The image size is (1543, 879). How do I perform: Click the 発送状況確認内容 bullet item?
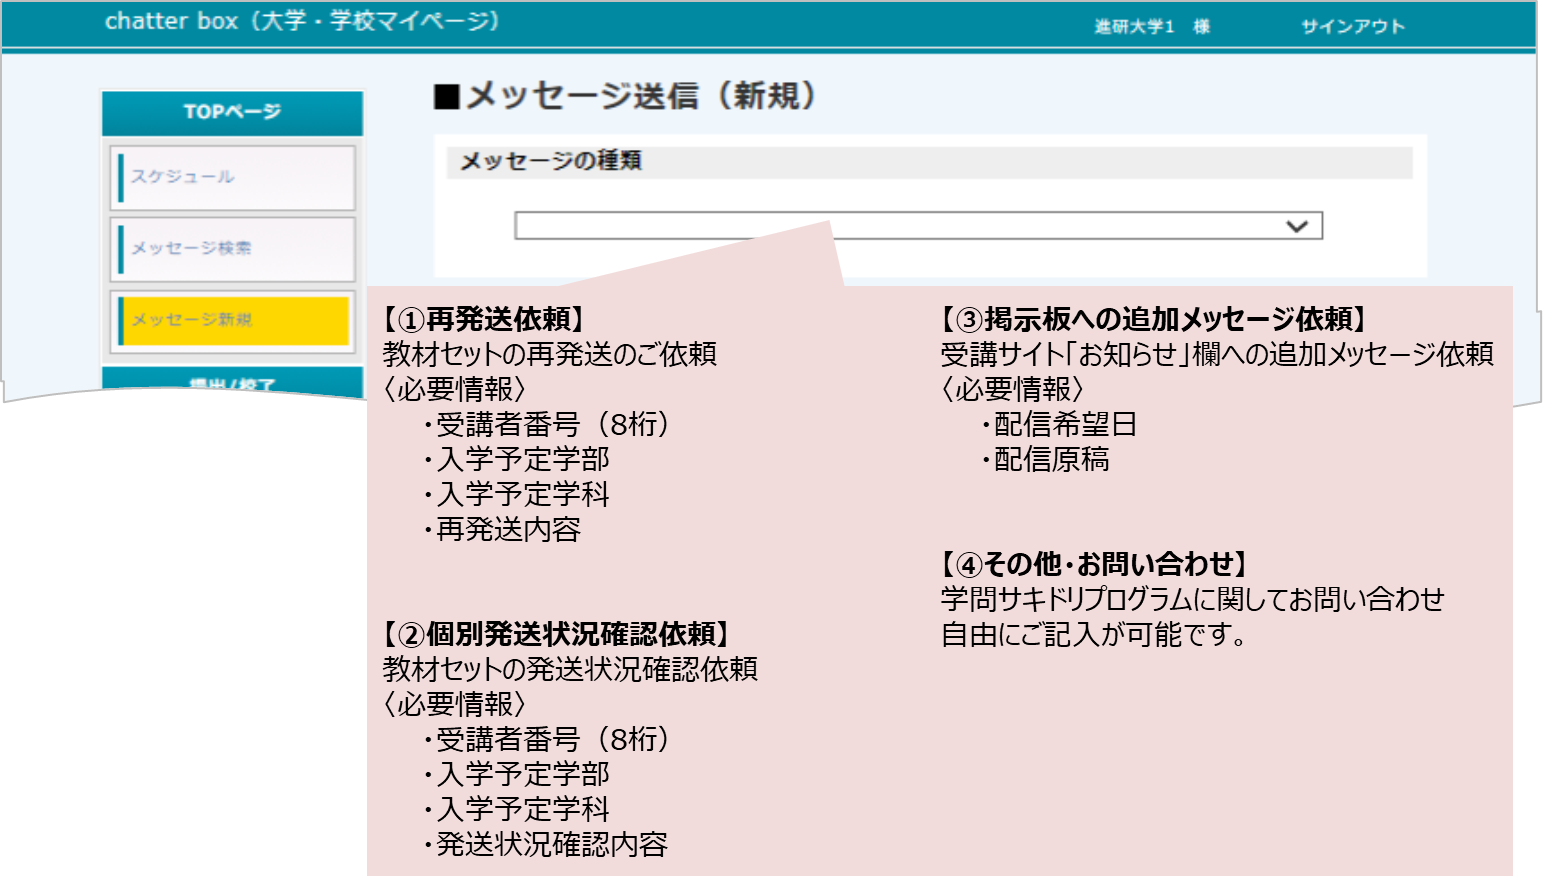click(x=551, y=844)
